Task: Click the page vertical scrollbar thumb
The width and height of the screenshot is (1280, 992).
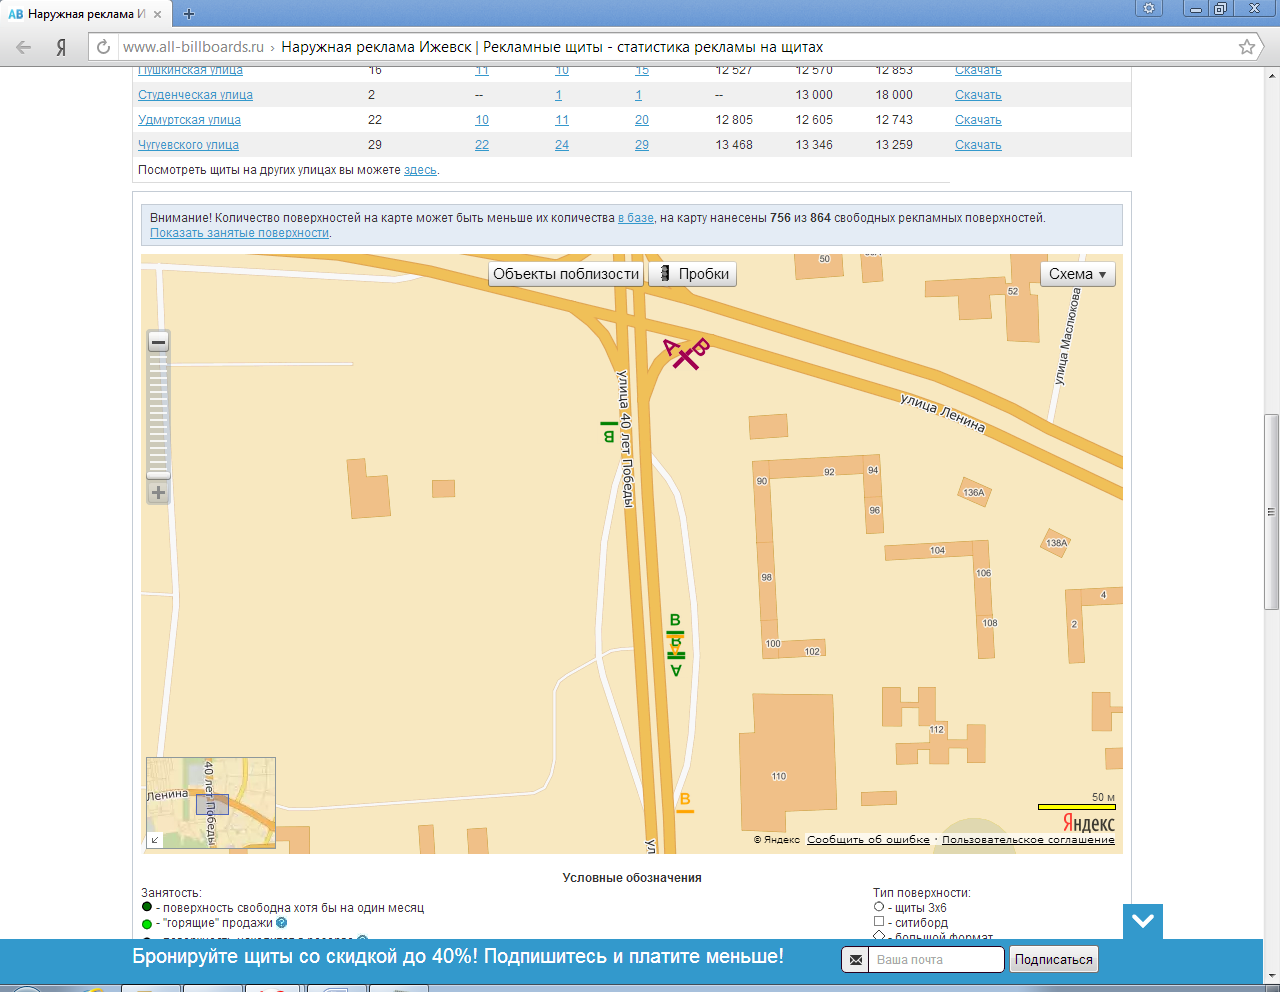Action: [1272, 510]
